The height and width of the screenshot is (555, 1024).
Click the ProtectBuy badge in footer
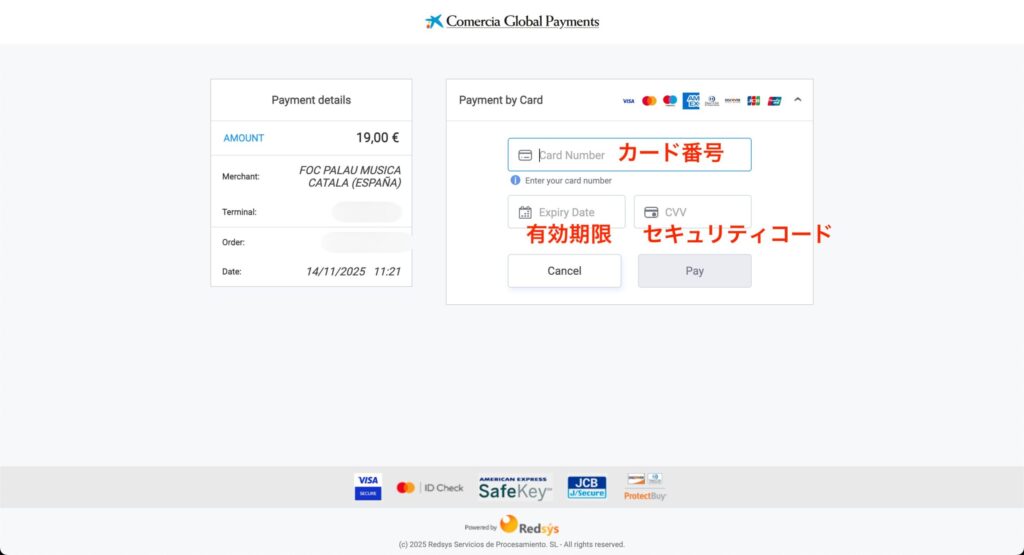pyautogui.click(x=645, y=487)
